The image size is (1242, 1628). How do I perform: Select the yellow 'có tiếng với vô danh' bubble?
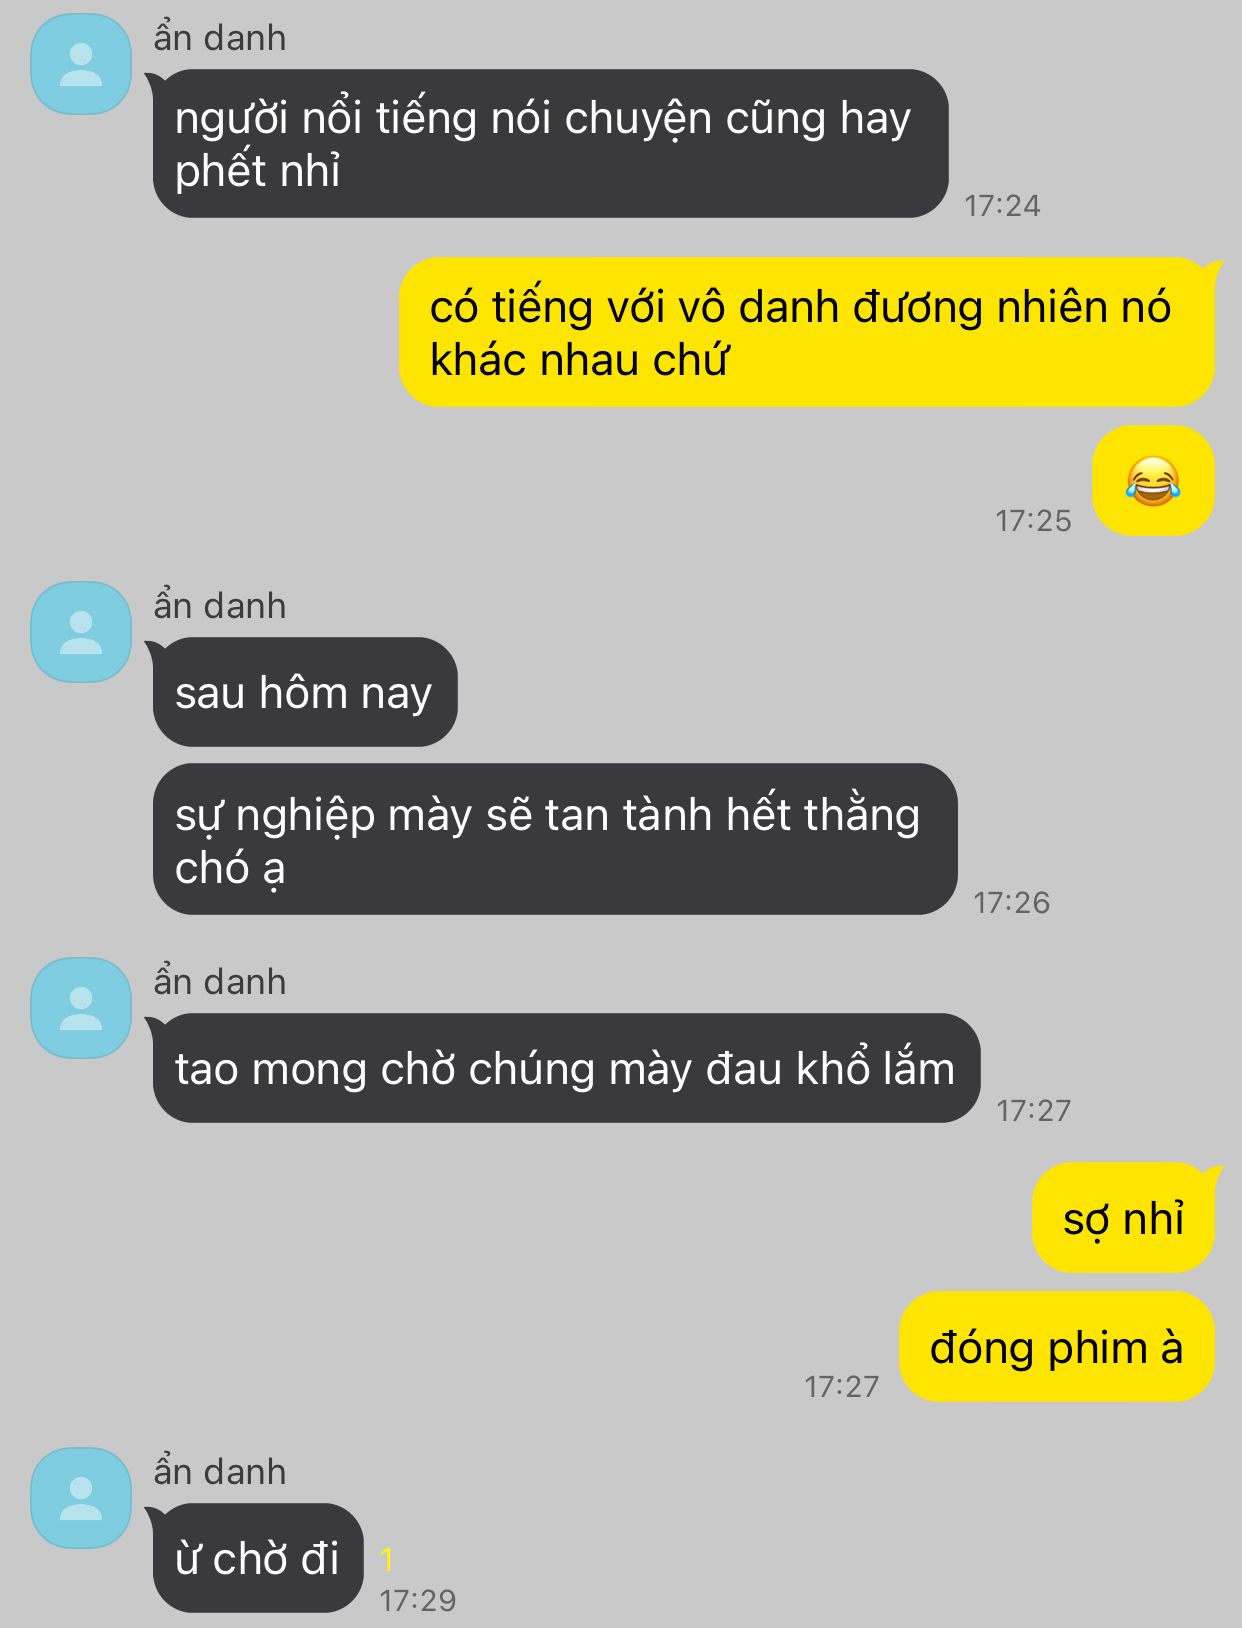pos(807,332)
